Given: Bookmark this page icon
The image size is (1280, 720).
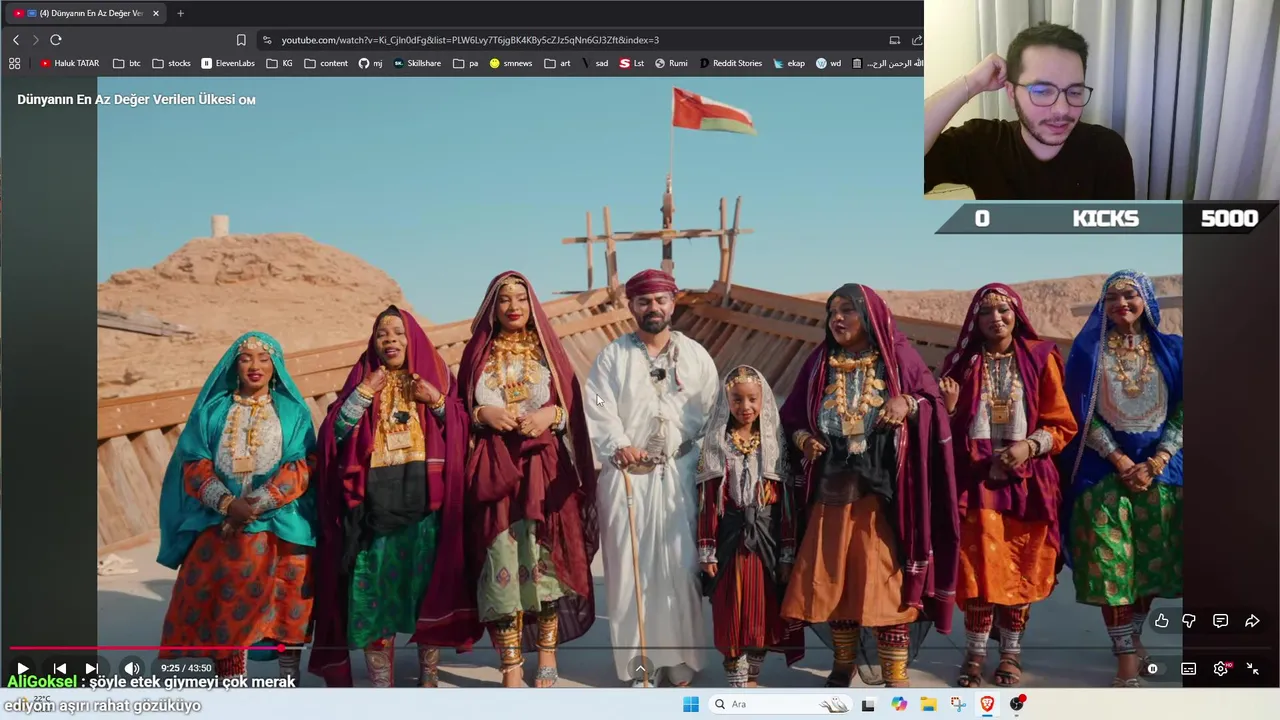Looking at the screenshot, I should pos(241,40).
